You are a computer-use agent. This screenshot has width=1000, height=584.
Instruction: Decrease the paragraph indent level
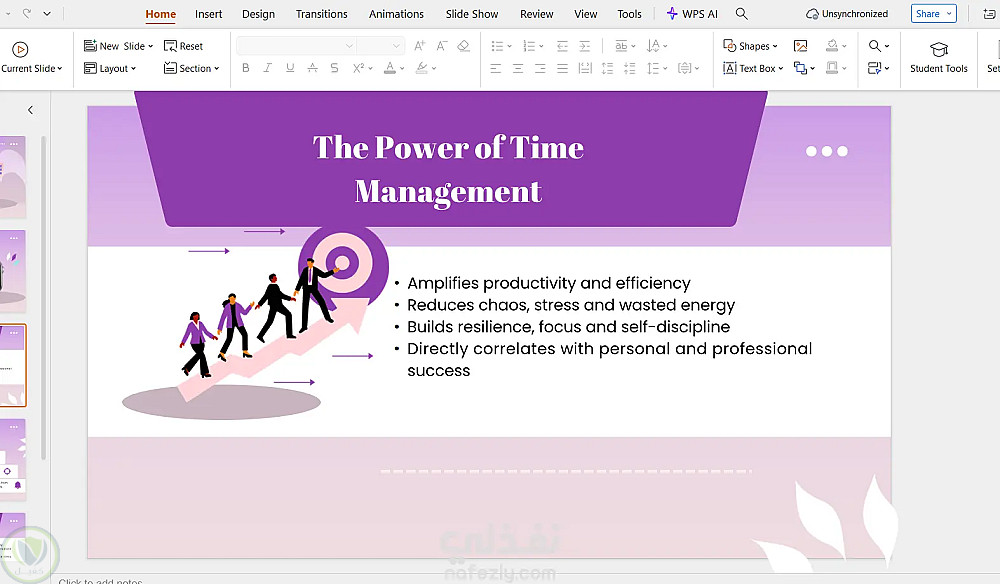point(562,46)
